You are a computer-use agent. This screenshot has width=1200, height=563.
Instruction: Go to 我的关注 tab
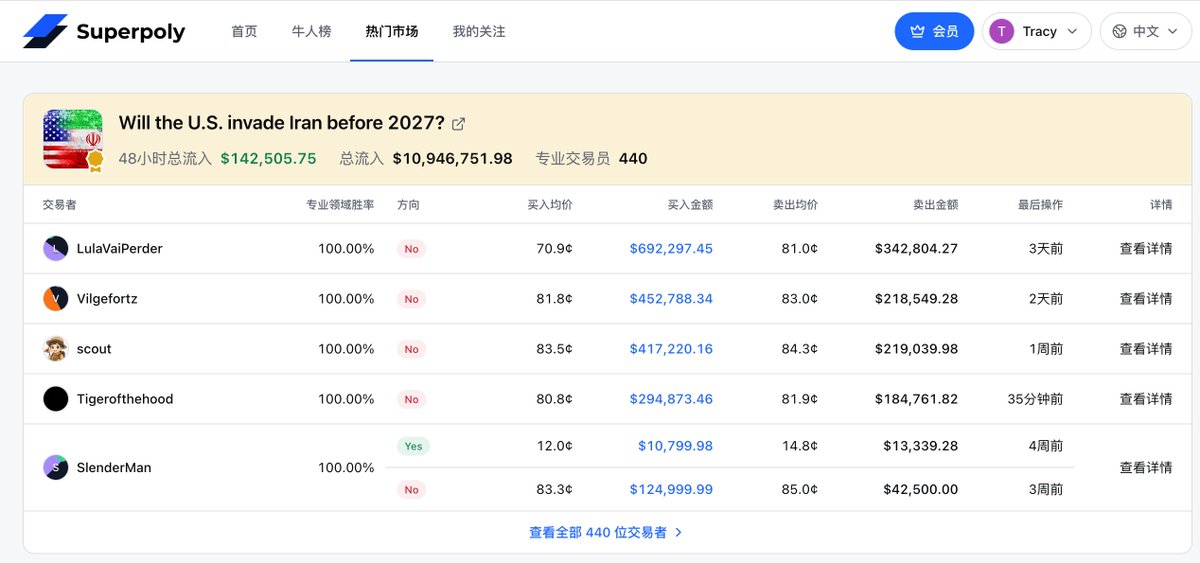pyautogui.click(x=479, y=31)
